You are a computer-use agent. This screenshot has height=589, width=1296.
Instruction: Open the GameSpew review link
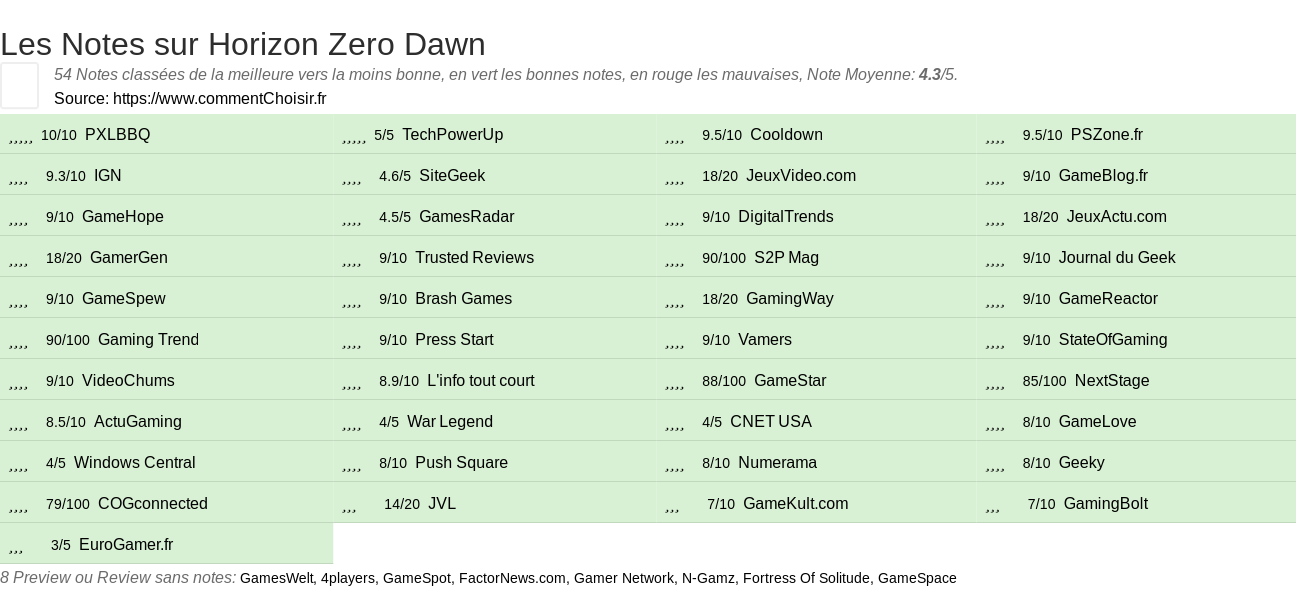[x=124, y=299]
